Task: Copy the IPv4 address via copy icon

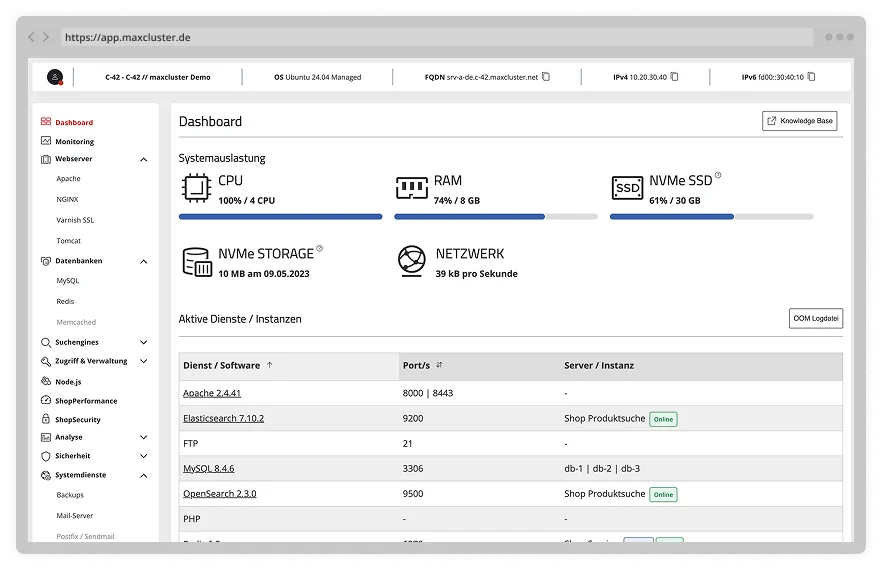Action: tap(675, 77)
